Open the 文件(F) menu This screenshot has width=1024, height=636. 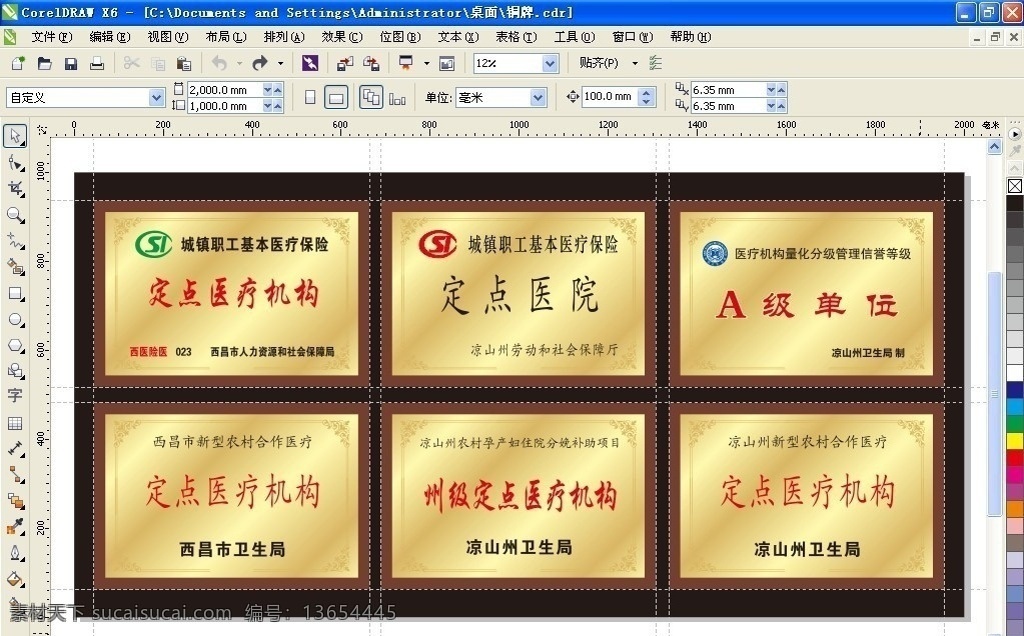click(52, 37)
